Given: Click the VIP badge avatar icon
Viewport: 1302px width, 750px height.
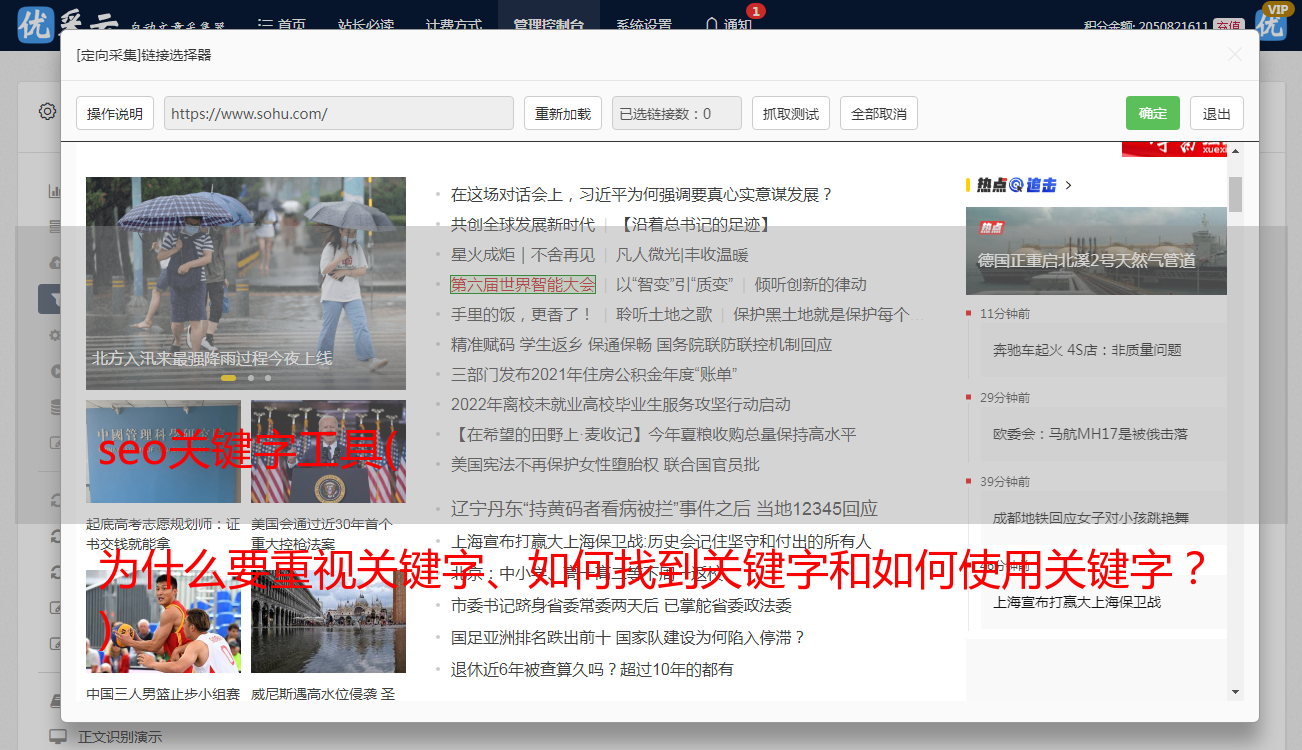Looking at the screenshot, I should tap(1272, 22).
